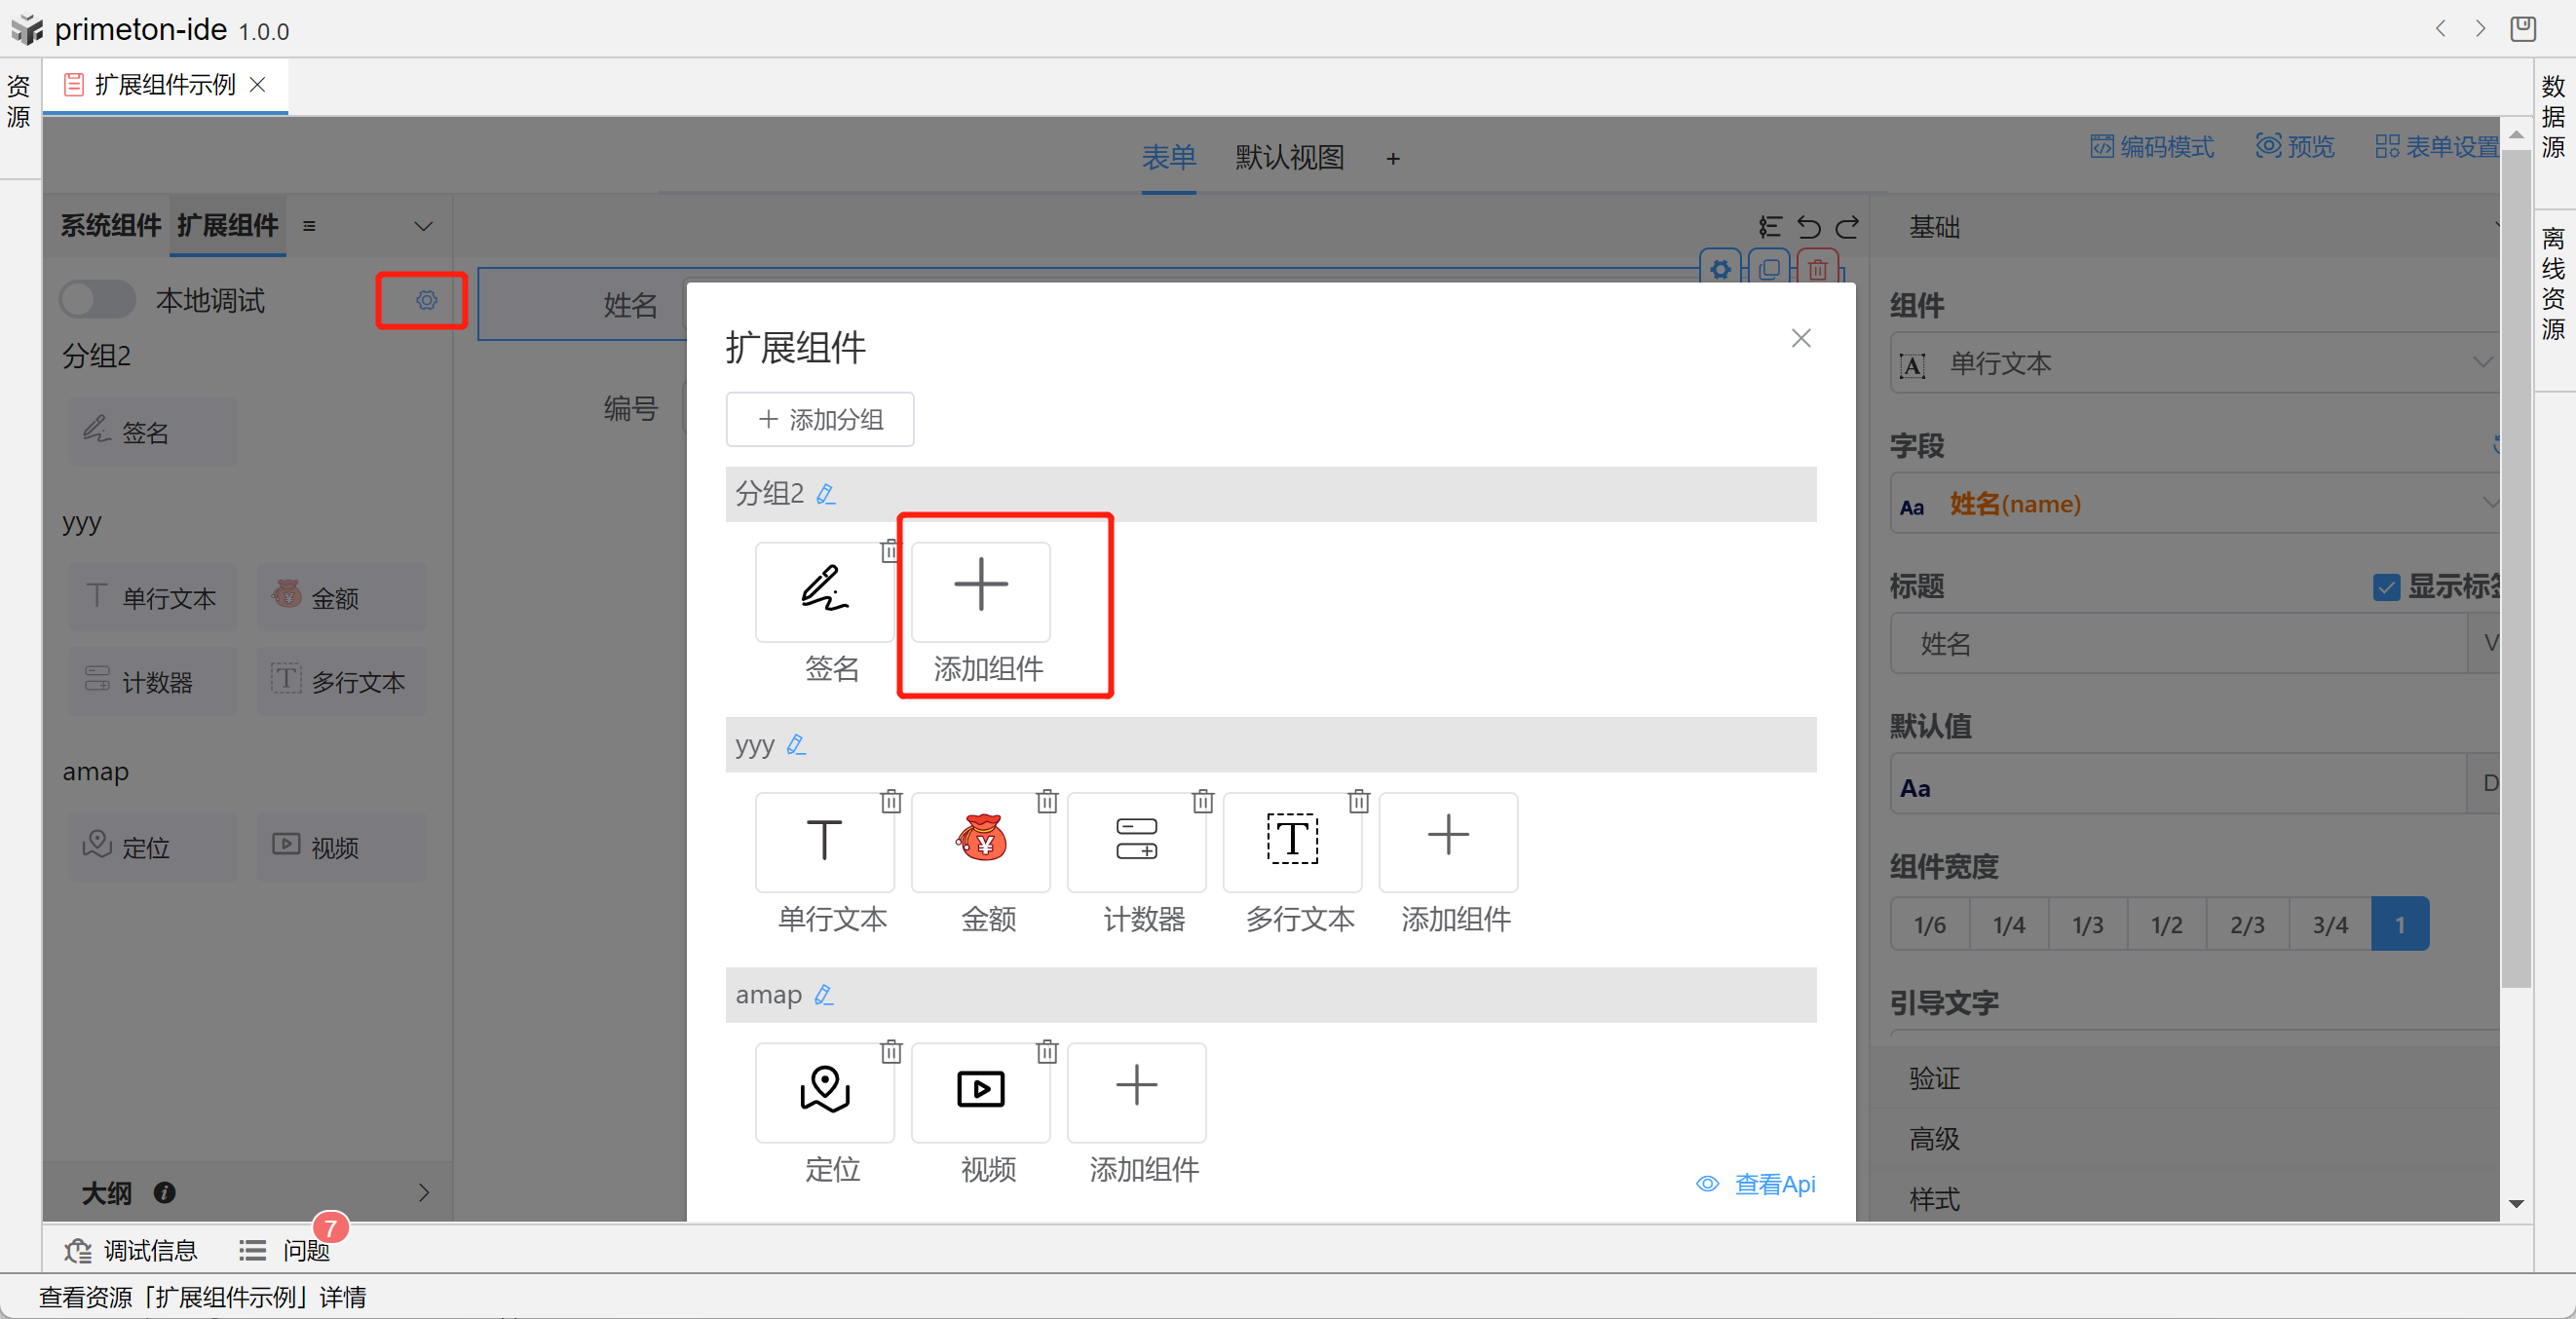Click the undo arrow in toolbar

1808,227
